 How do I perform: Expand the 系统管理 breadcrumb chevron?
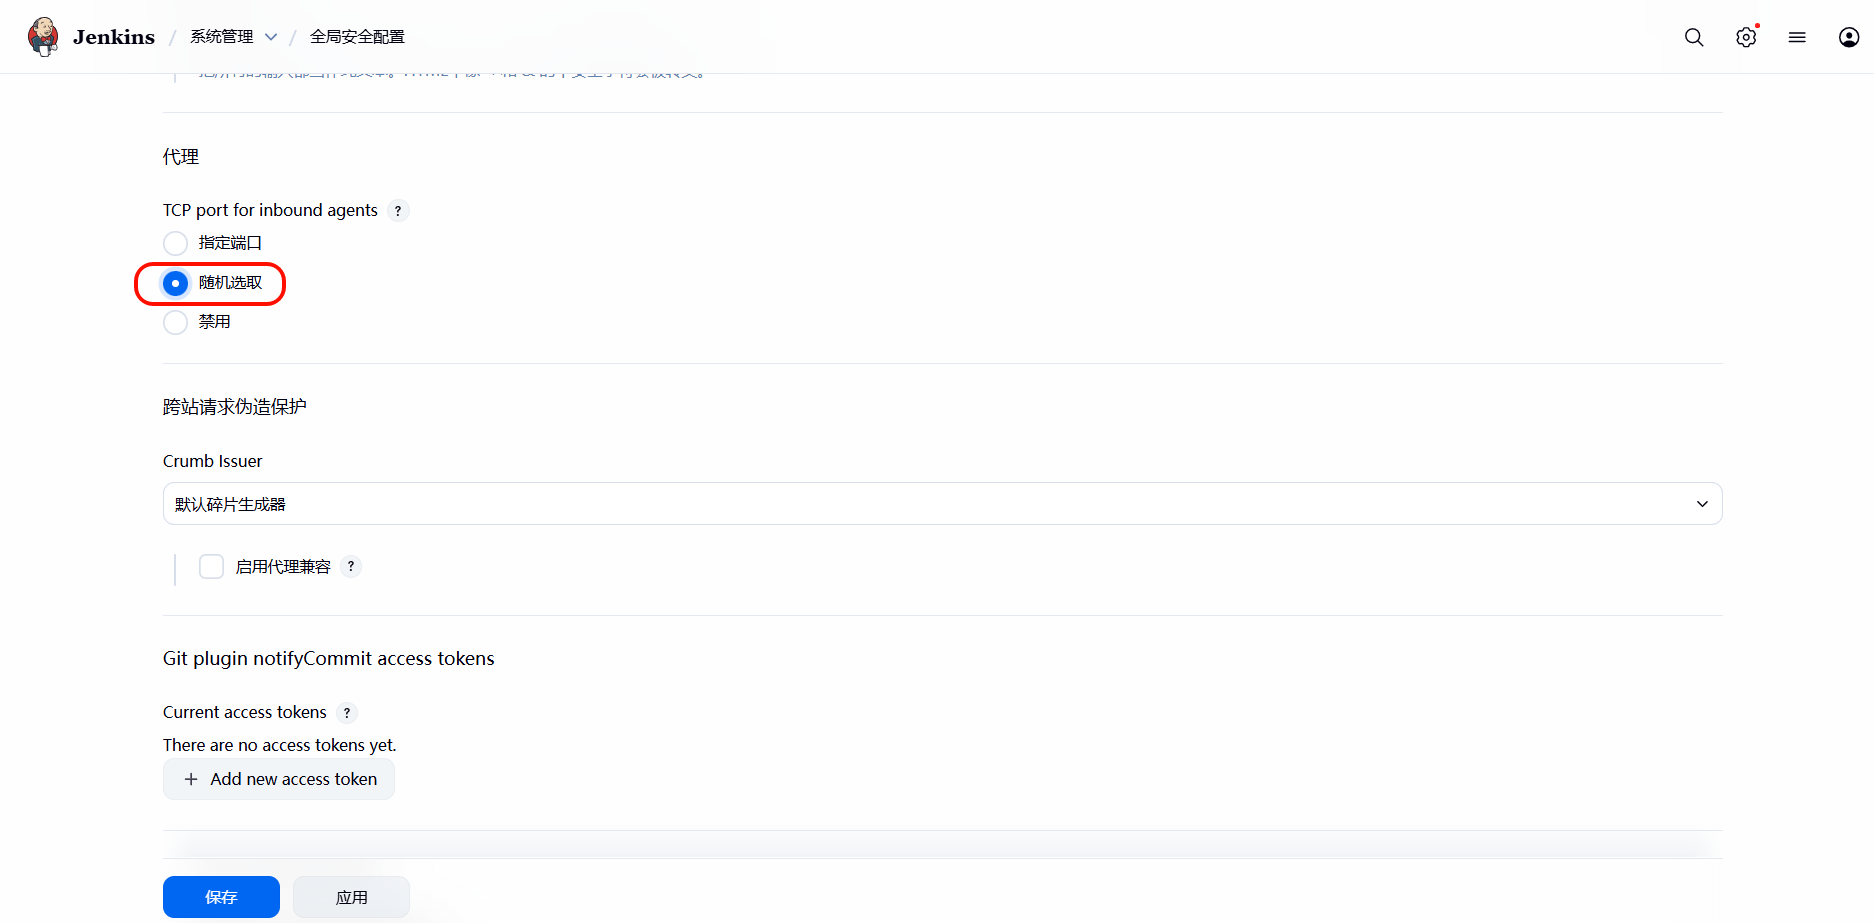[x=271, y=36]
